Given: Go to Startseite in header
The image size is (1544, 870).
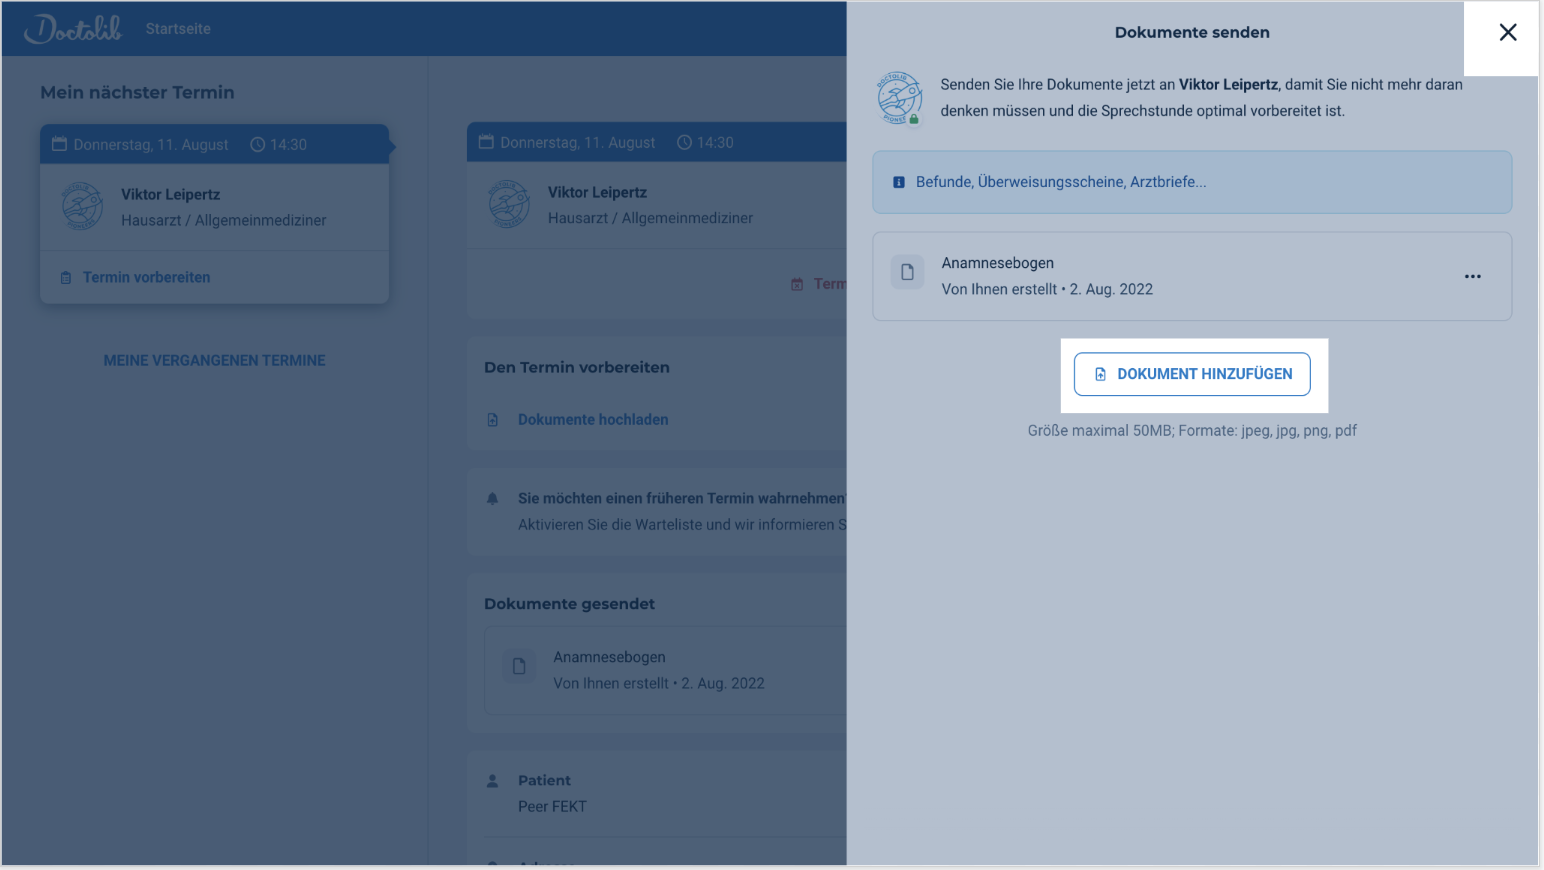Looking at the screenshot, I should (x=178, y=29).
